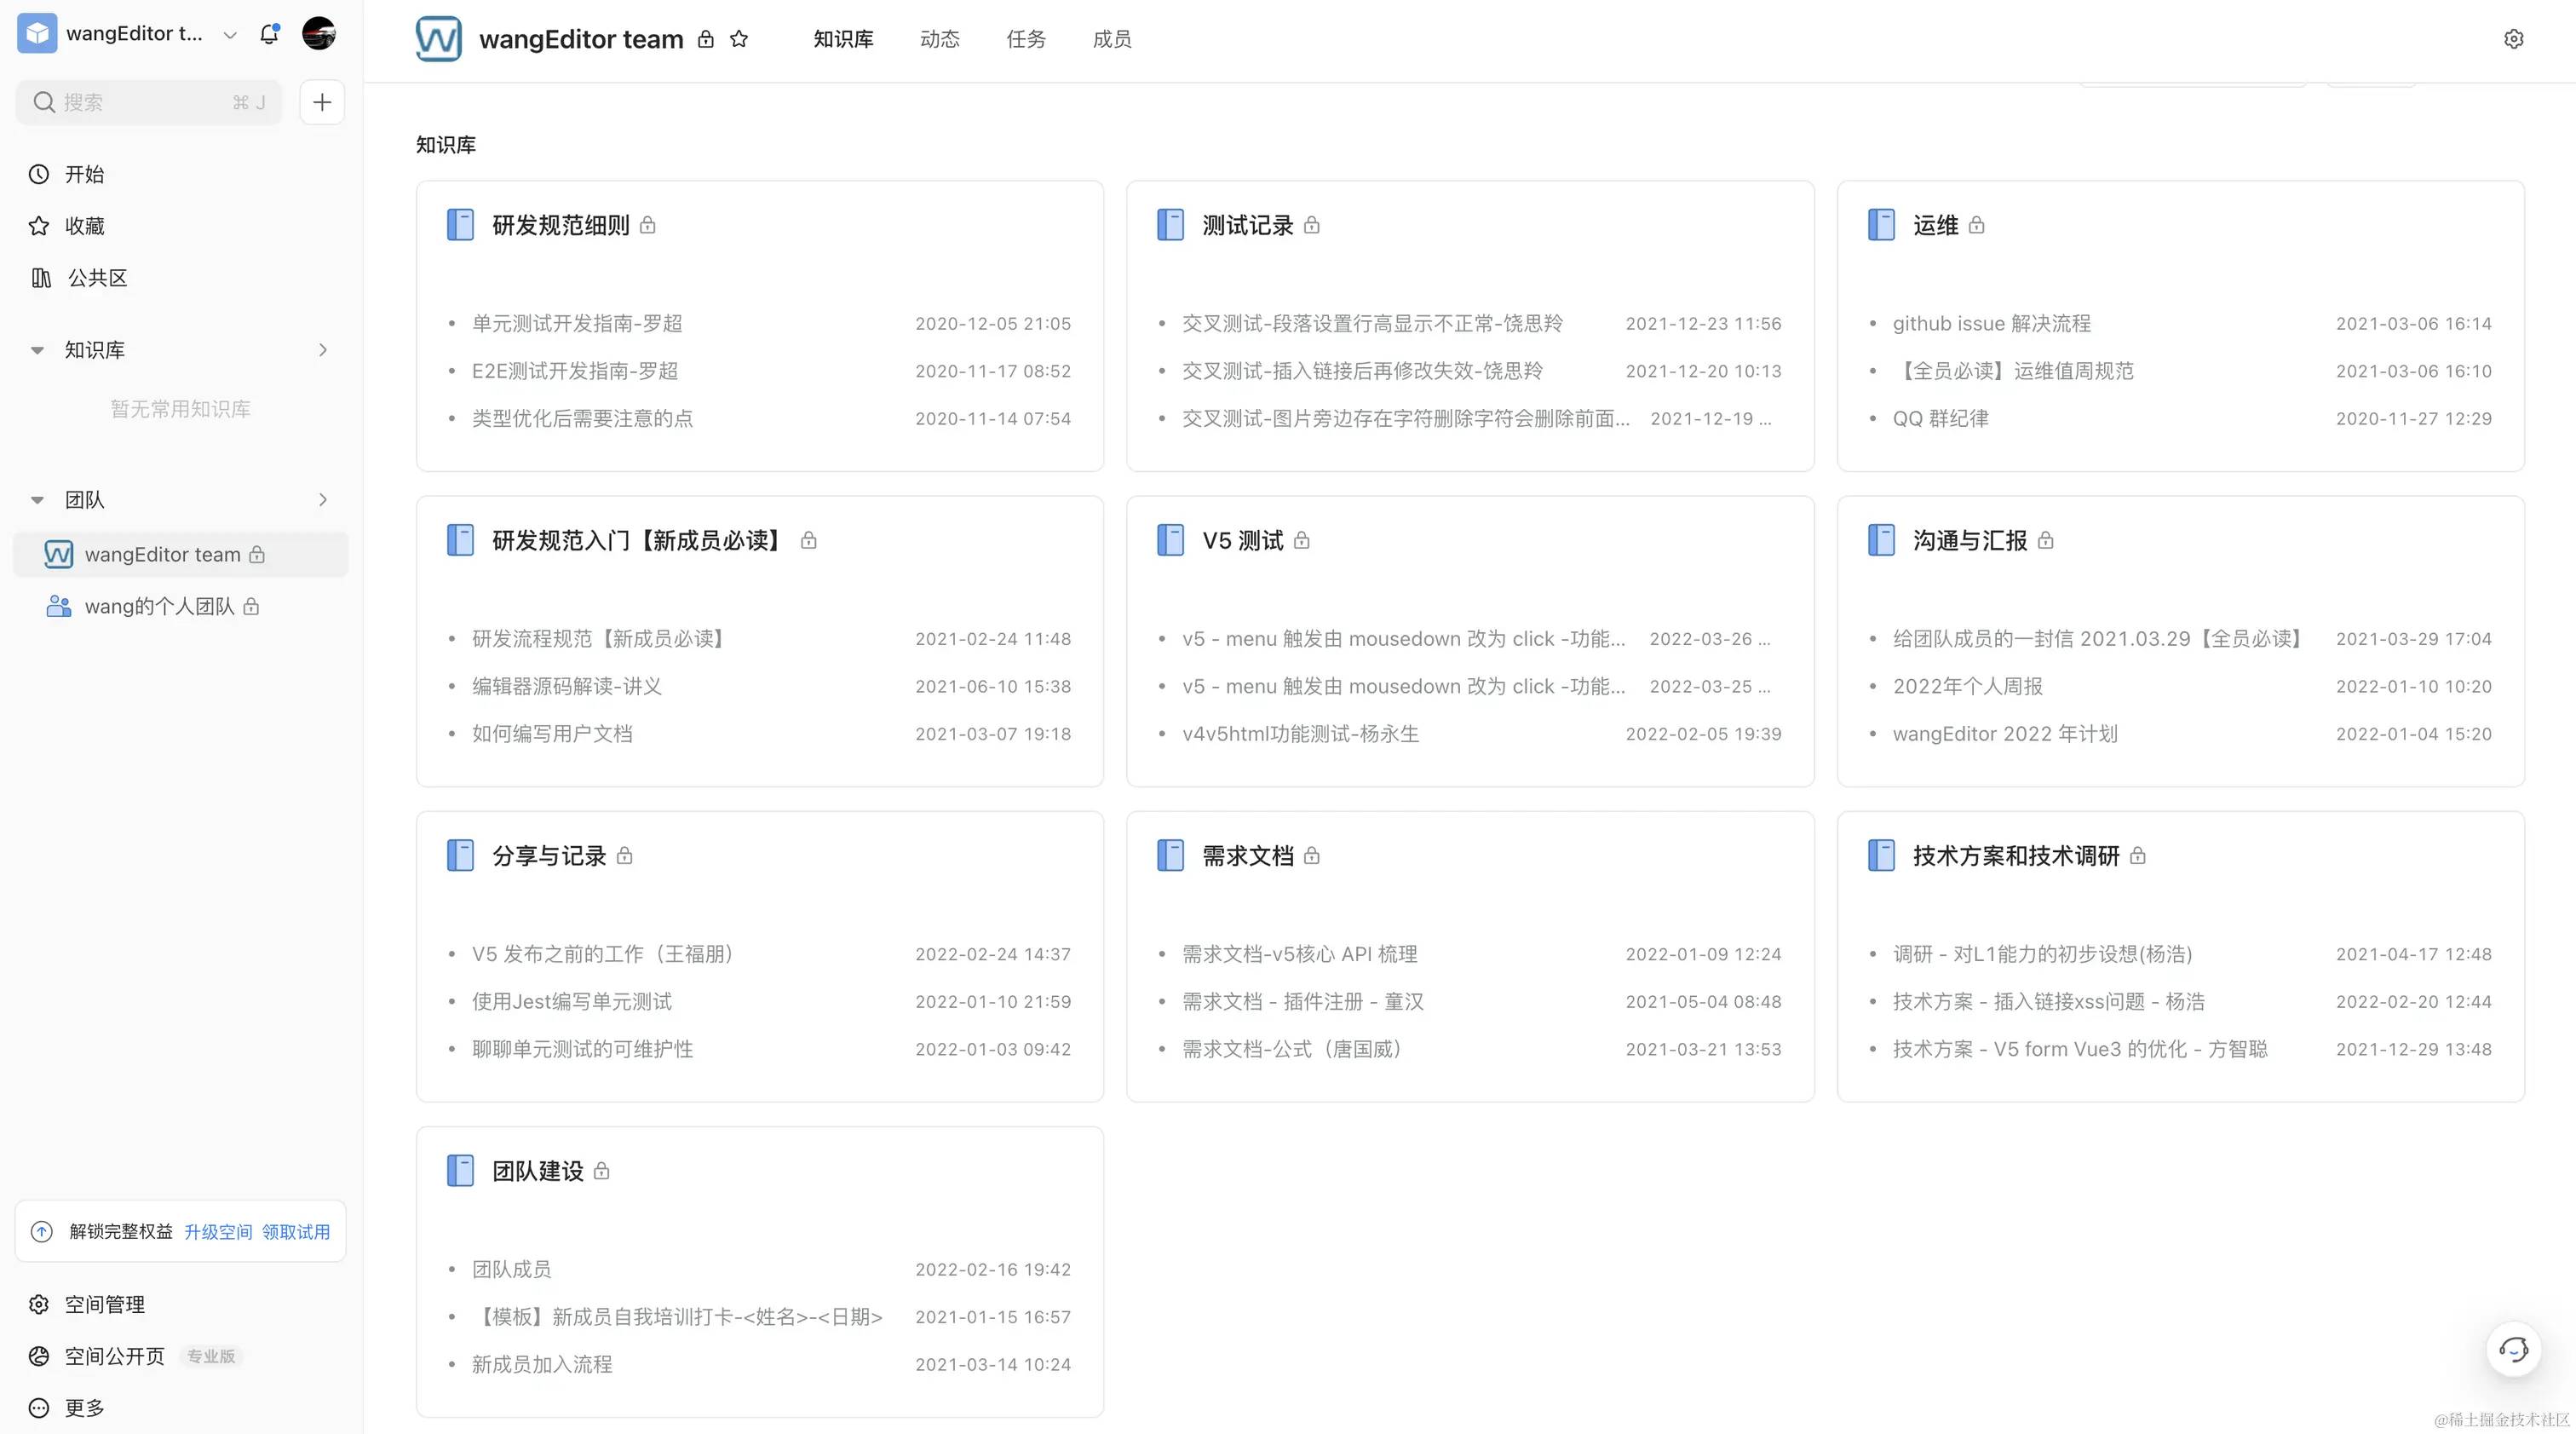Screen dimensions: 2576x1434
Task: Click the 搜索 search field
Action: pyautogui.click(x=149, y=102)
